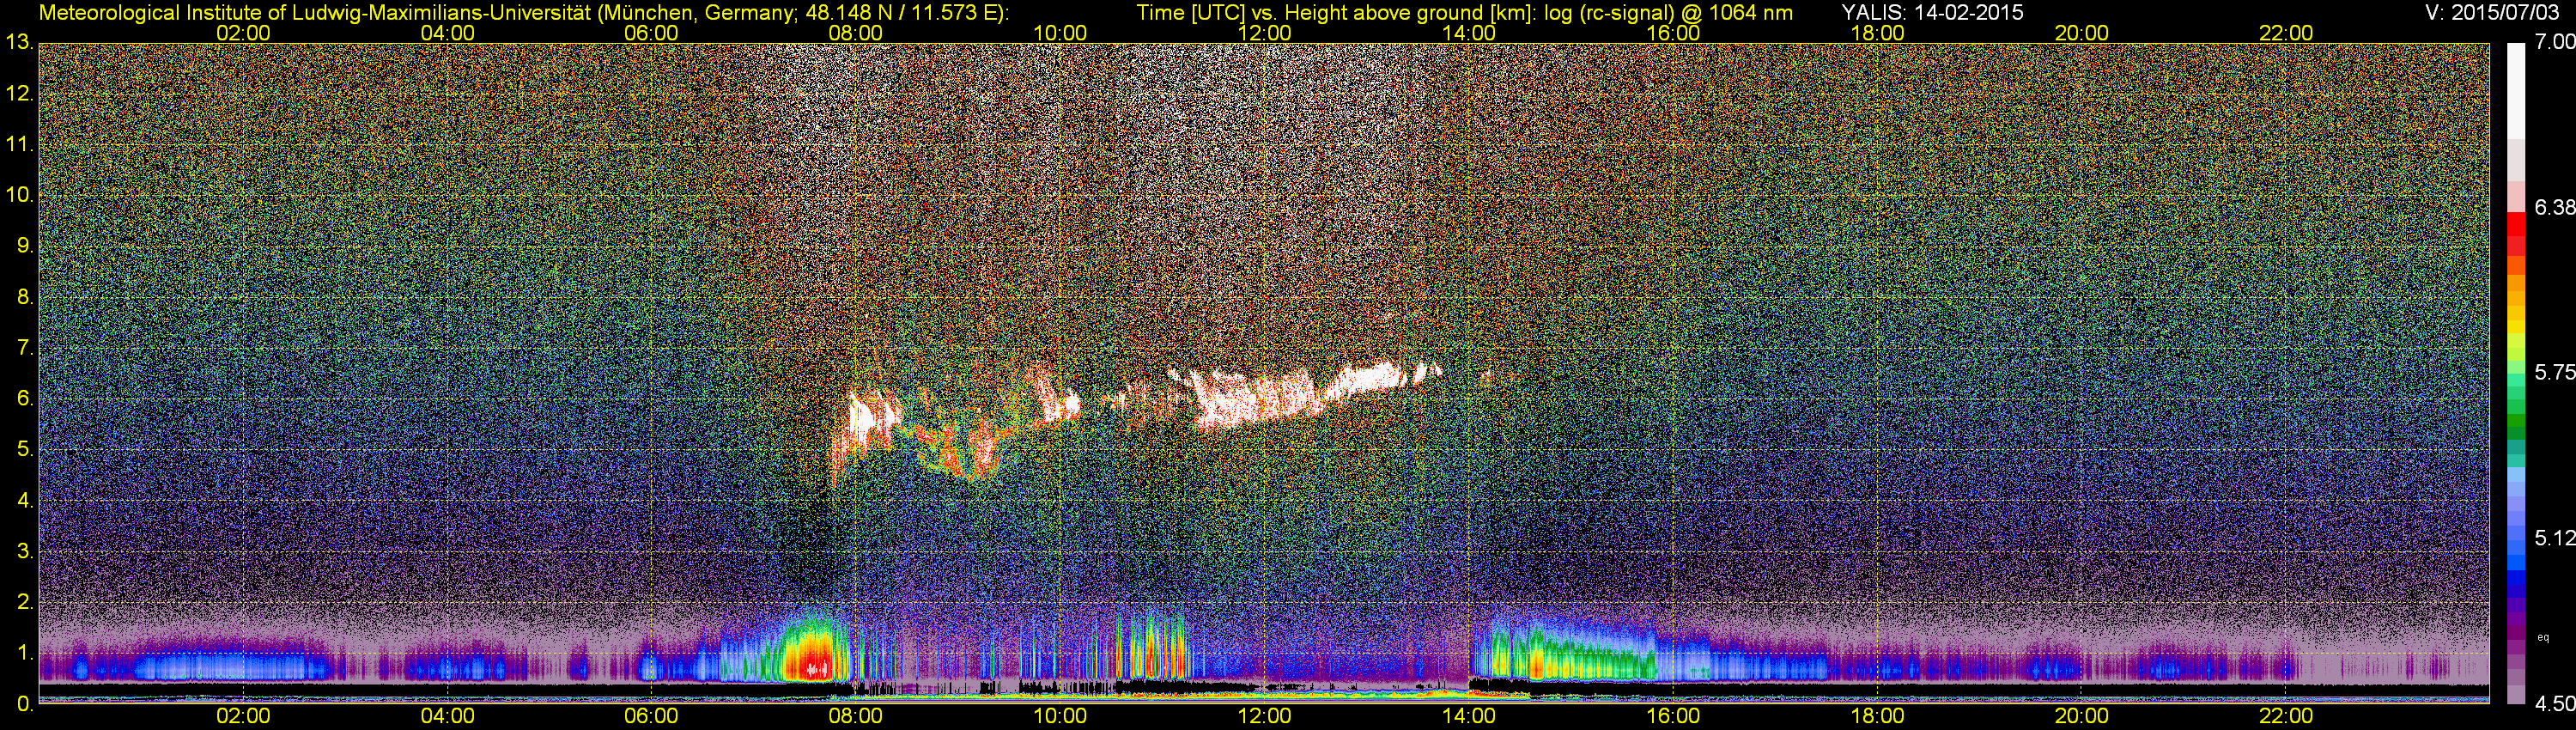Click the 4 km height axis label
The height and width of the screenshot is (730, 2576).
[25, 501]
